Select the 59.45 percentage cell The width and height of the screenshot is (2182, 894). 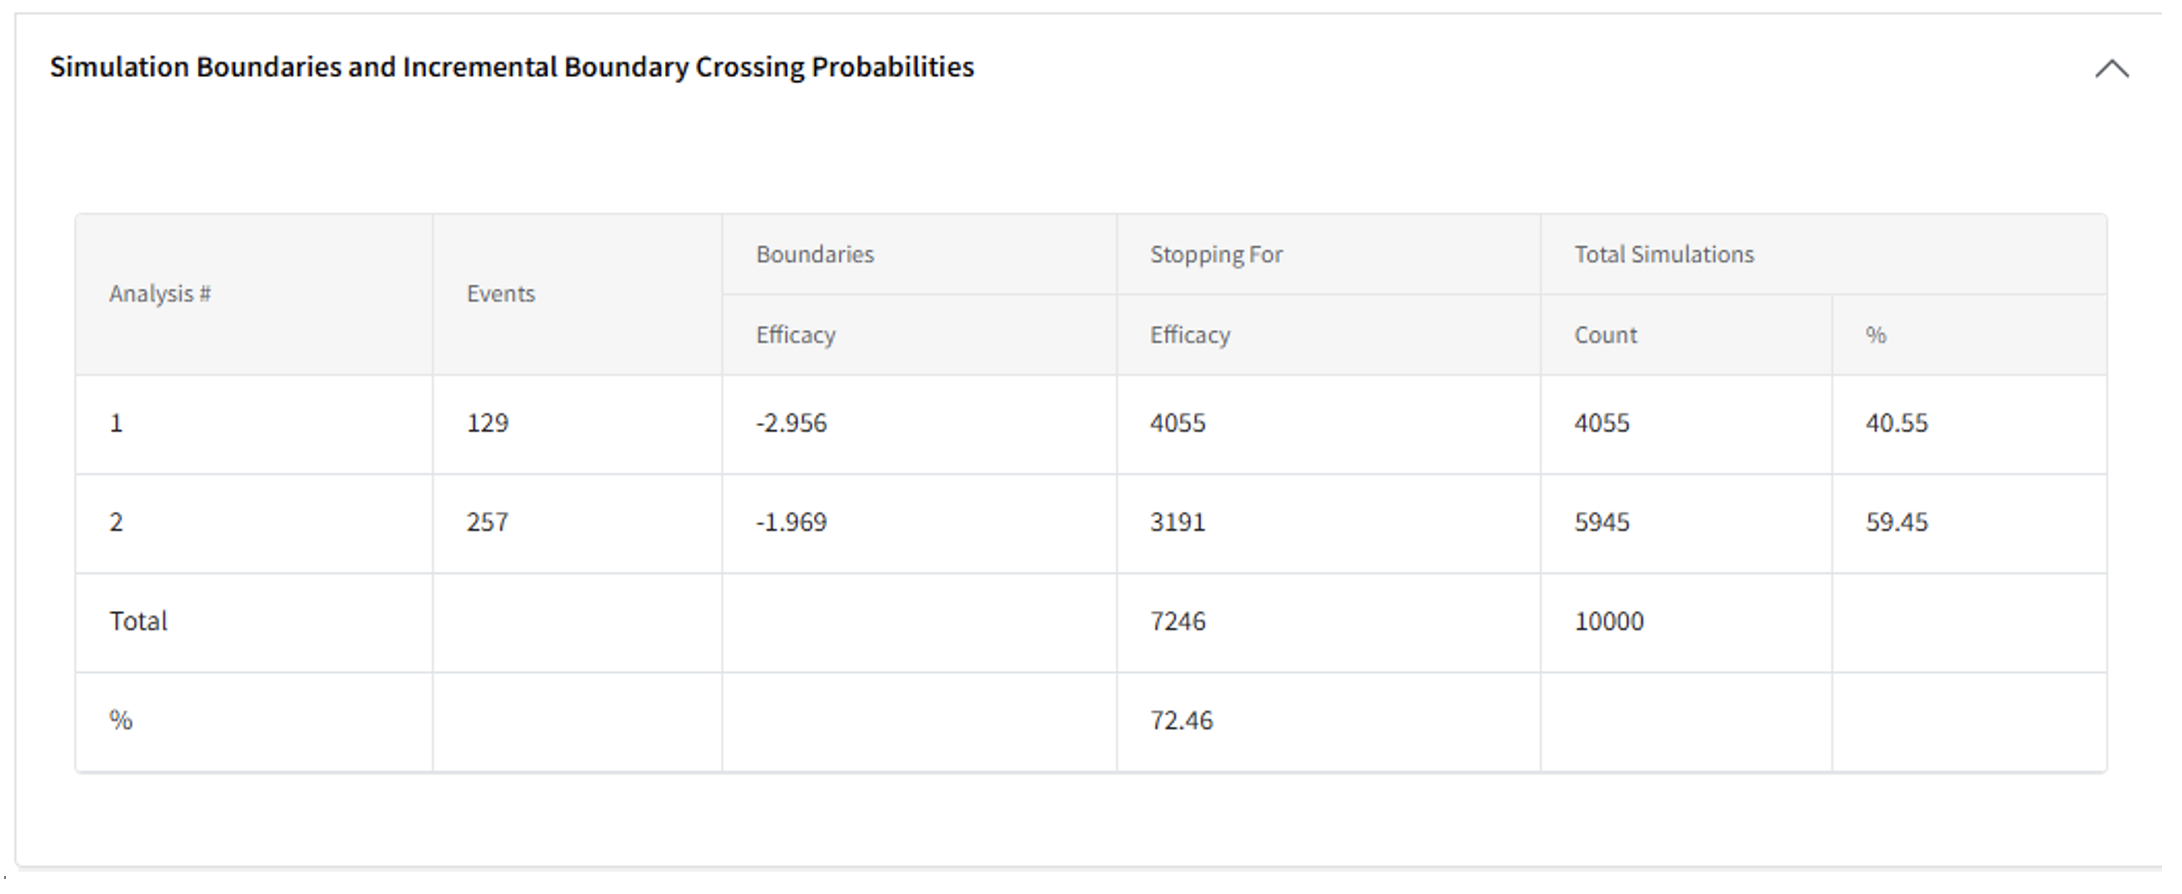pyautogui.click(x=1896, y=522)
